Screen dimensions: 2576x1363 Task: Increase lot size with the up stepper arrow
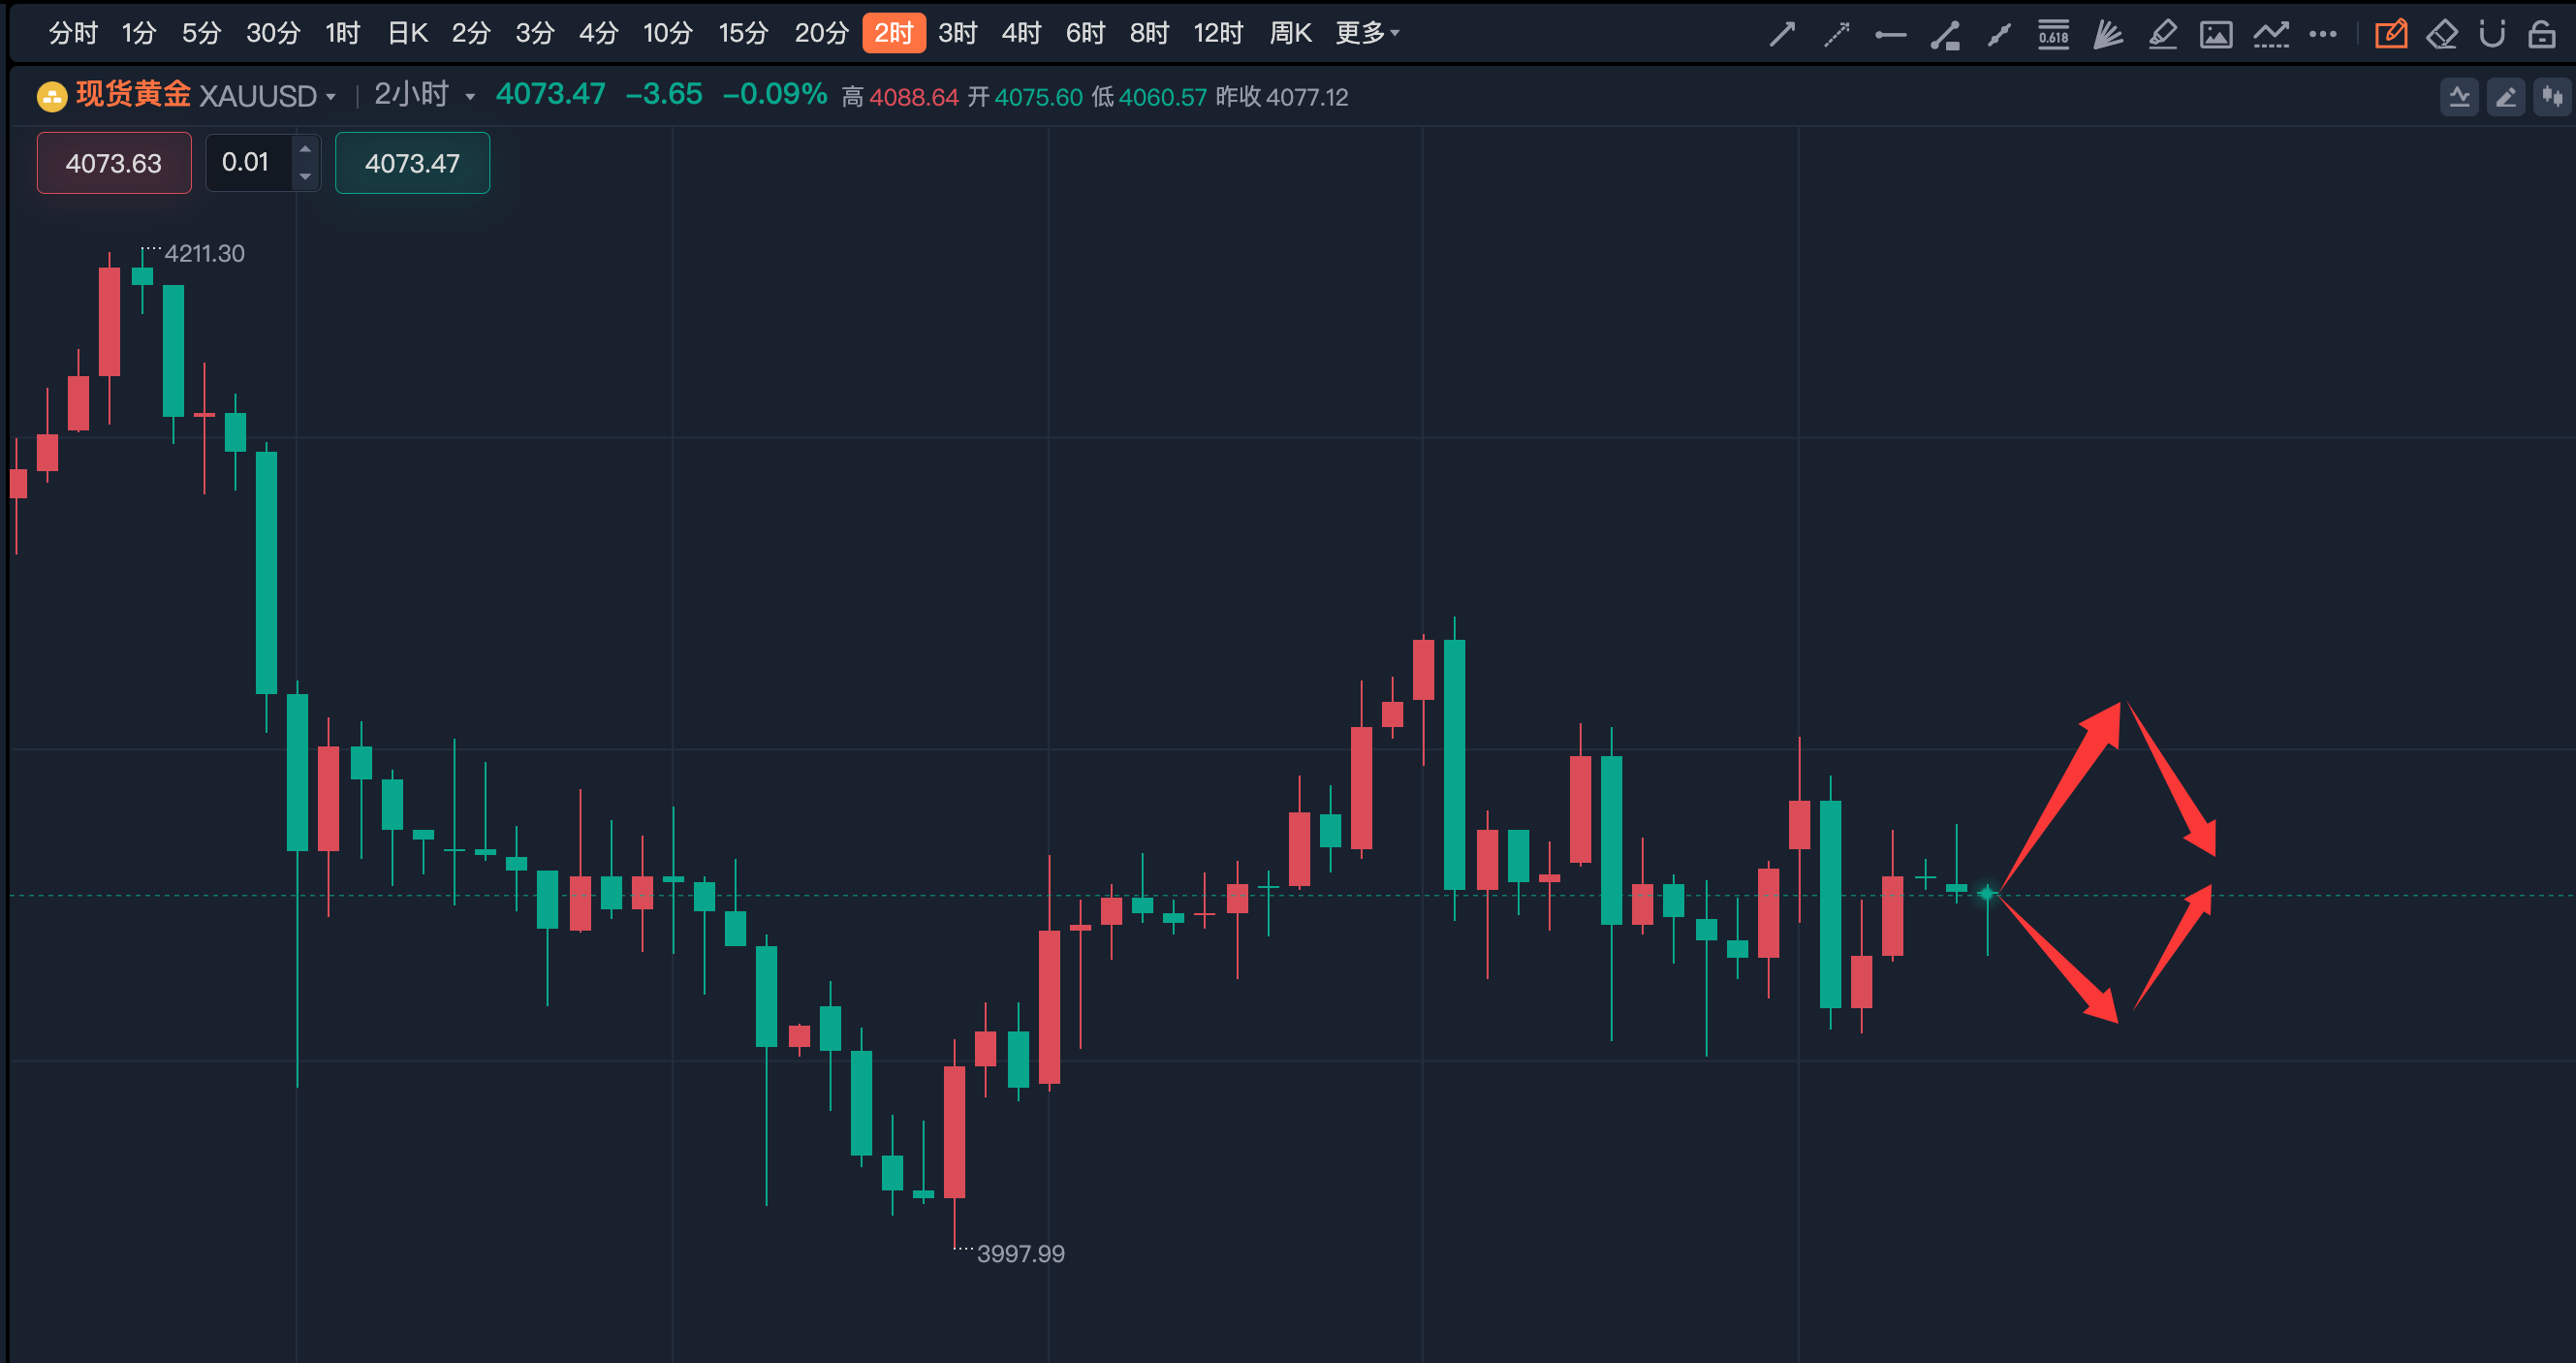[x=305, y=148]
